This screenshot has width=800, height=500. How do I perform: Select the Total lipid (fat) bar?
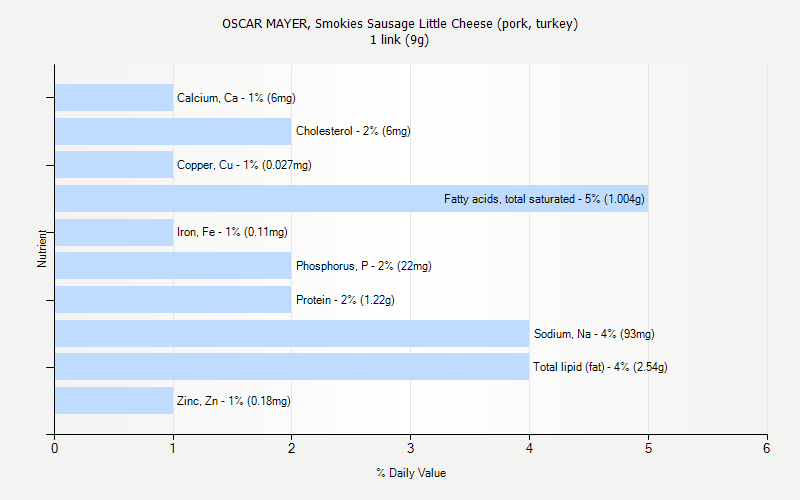(x=292, y=367)
